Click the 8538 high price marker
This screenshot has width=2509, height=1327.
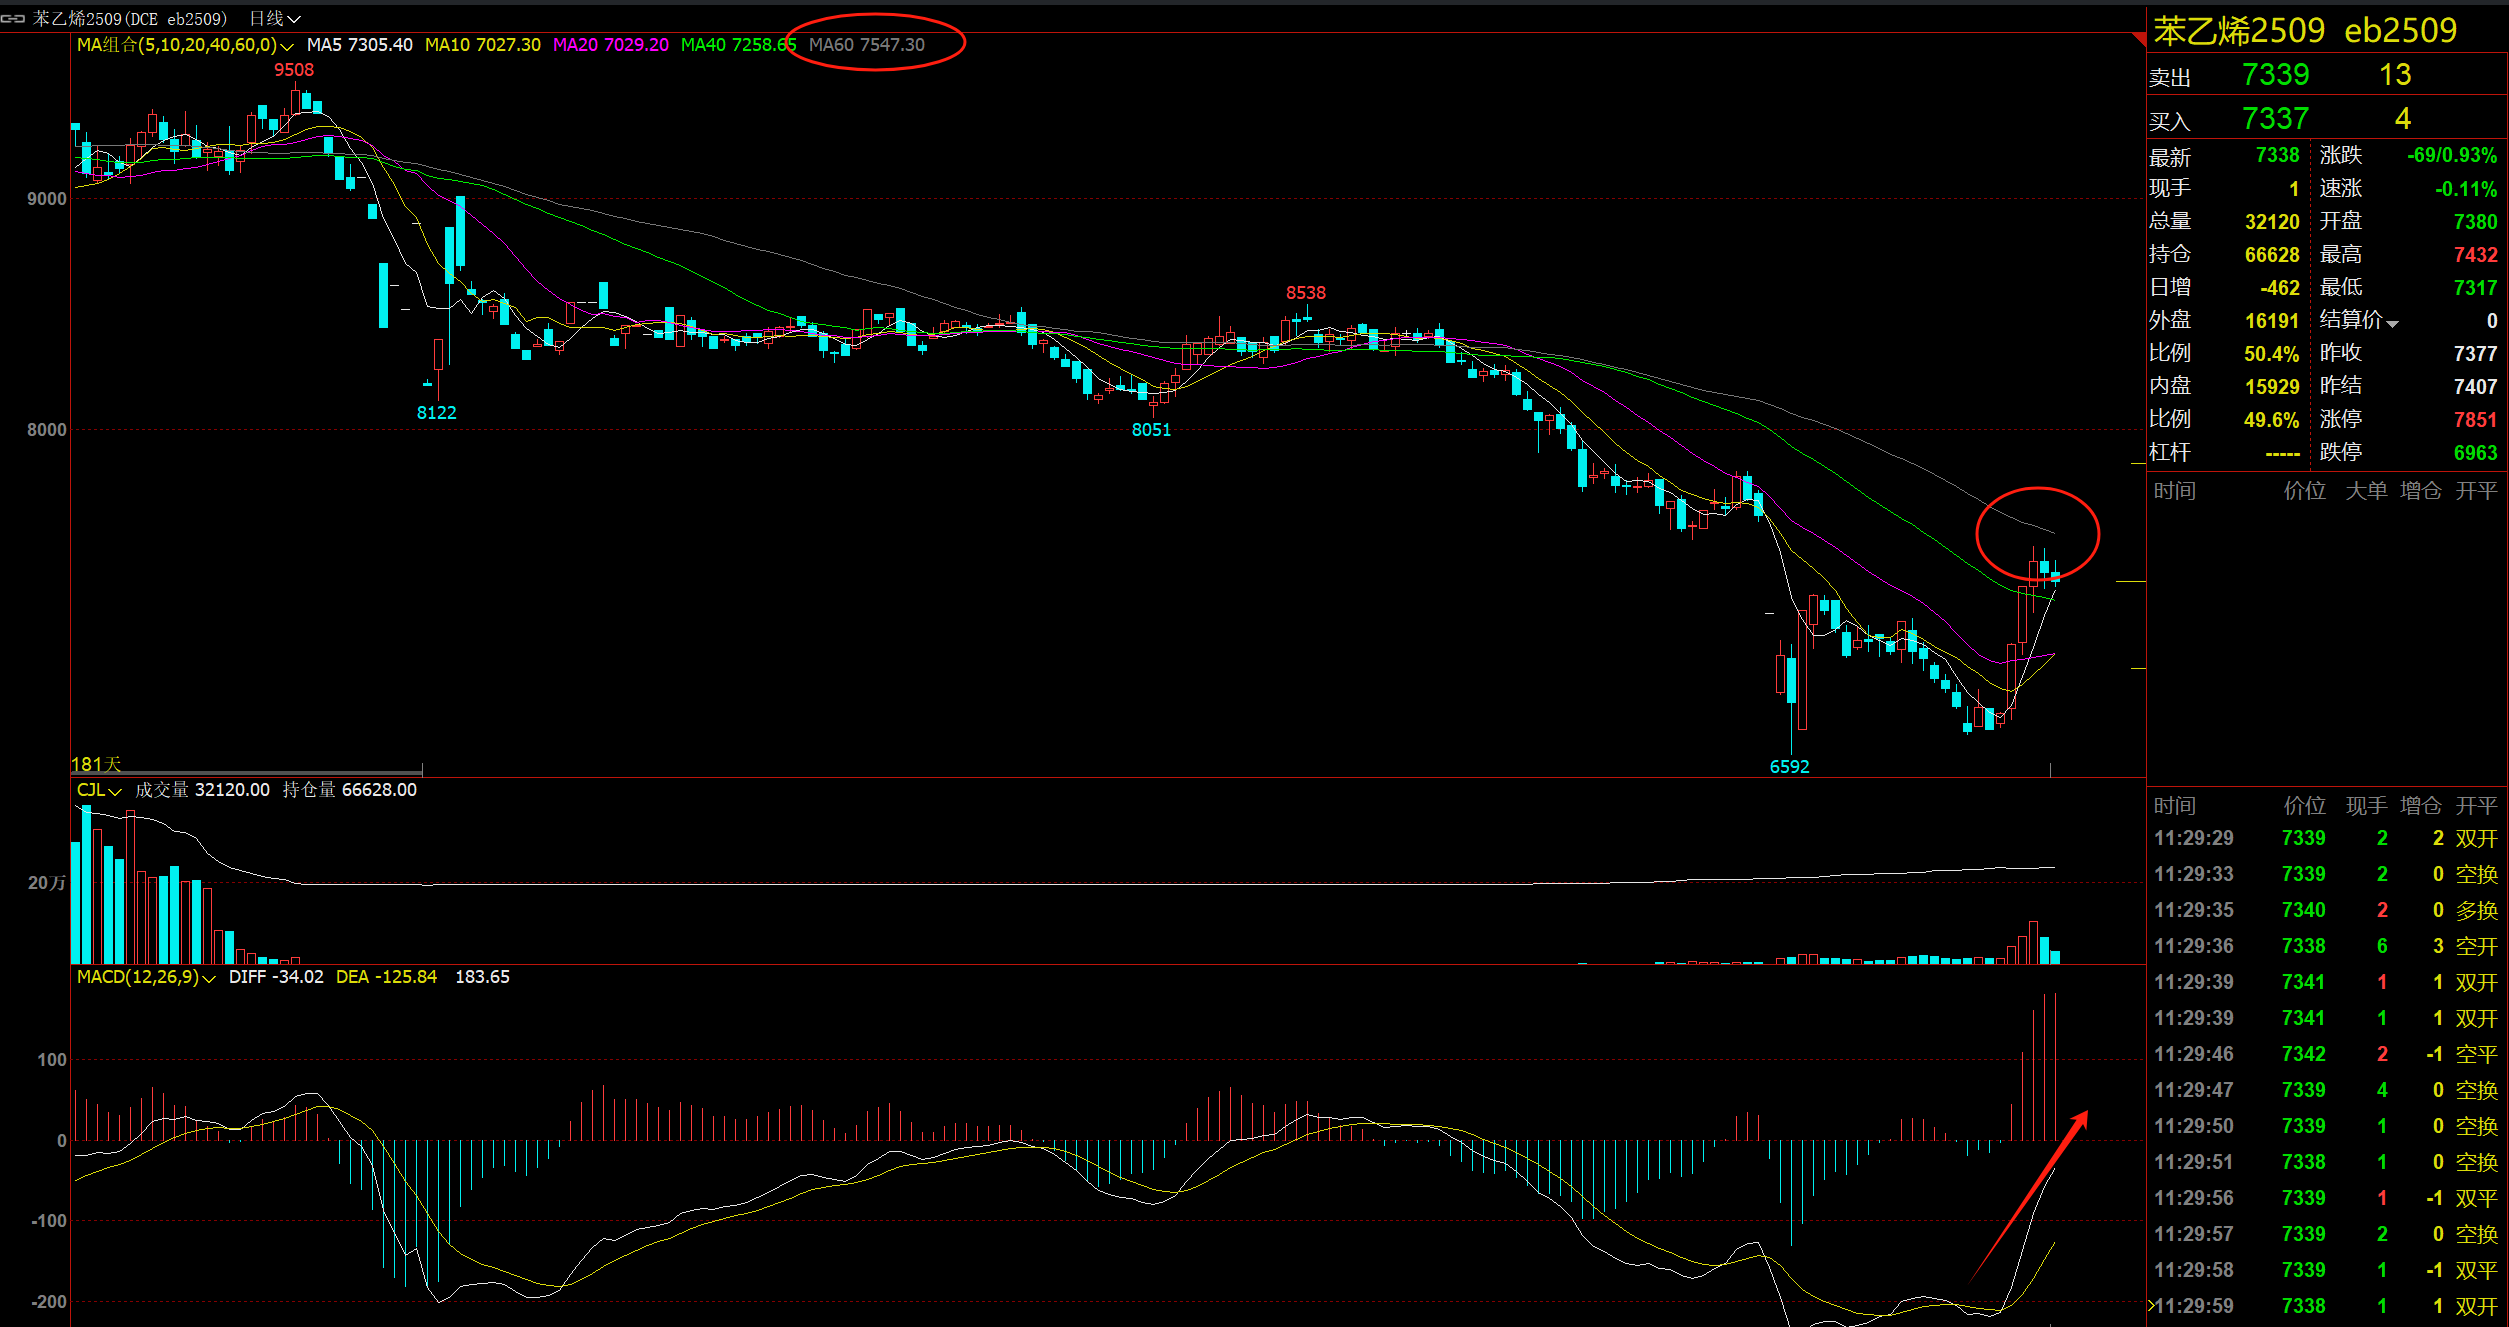tap(1305, 293)
